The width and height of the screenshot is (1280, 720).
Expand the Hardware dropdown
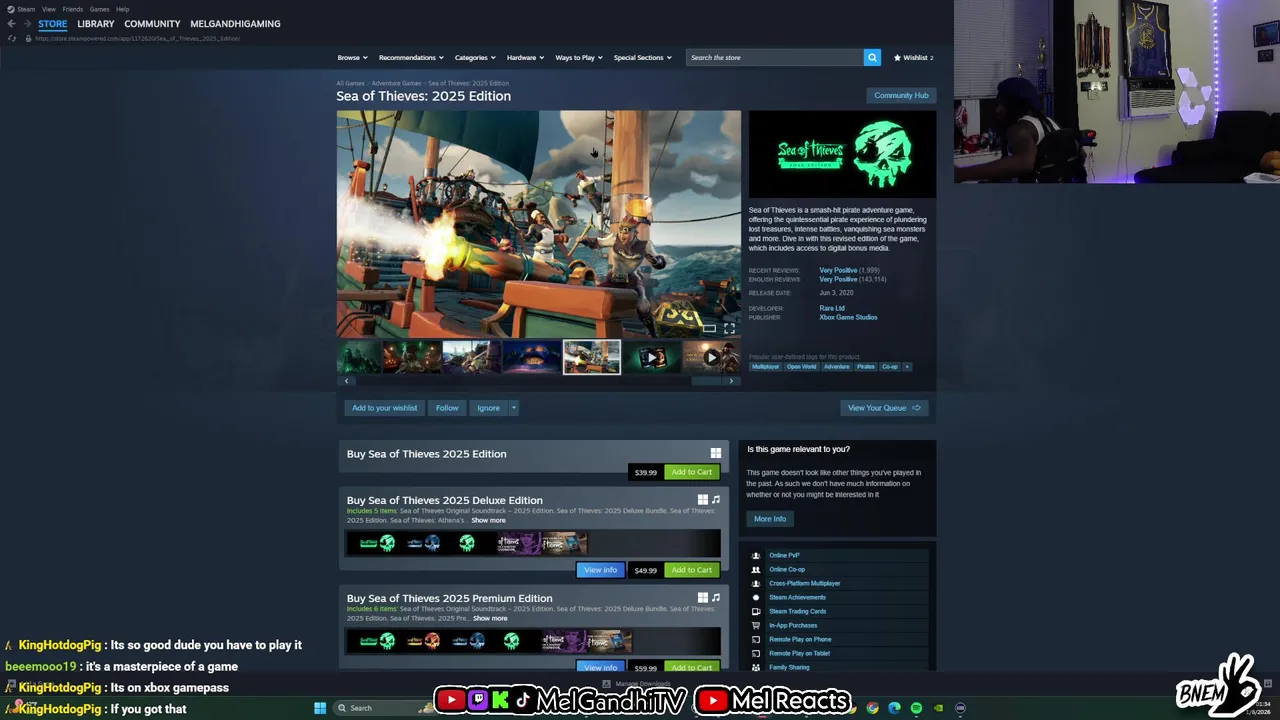tap(525, 57)
